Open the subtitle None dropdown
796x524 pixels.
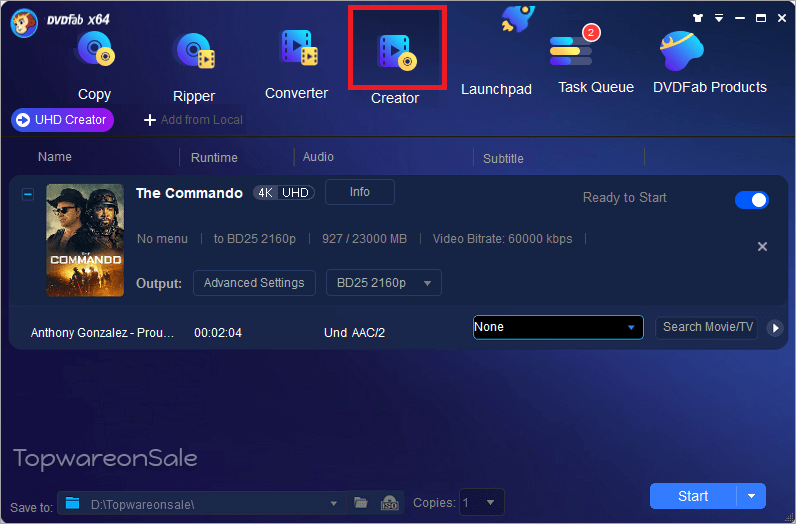point(558,327)
